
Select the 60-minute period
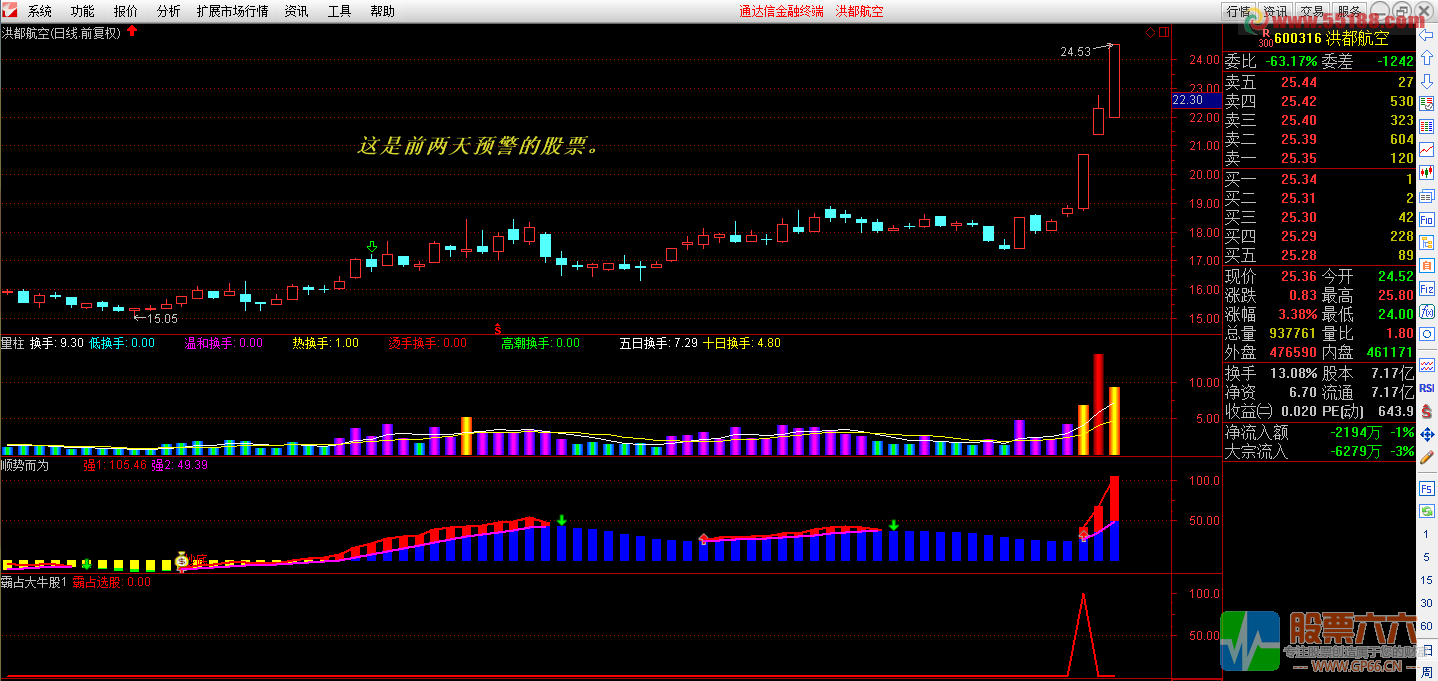[x=1428, y=625]
